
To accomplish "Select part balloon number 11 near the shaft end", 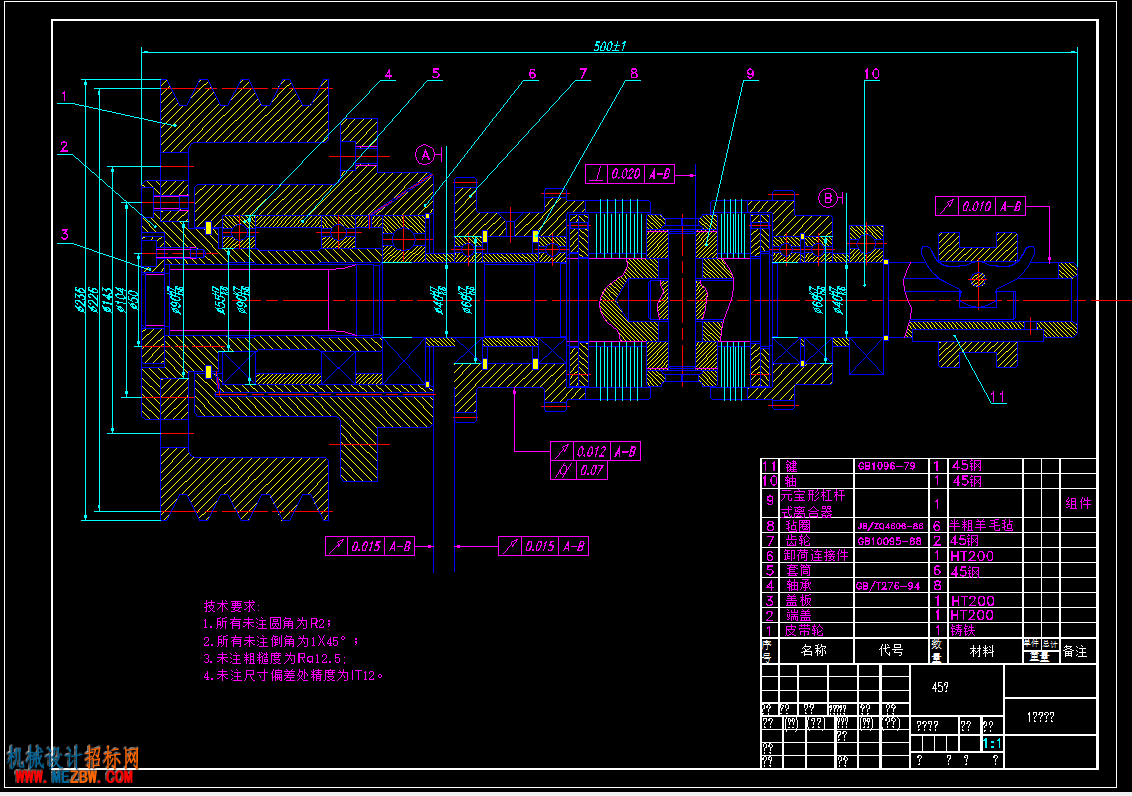I will point(997,398).
